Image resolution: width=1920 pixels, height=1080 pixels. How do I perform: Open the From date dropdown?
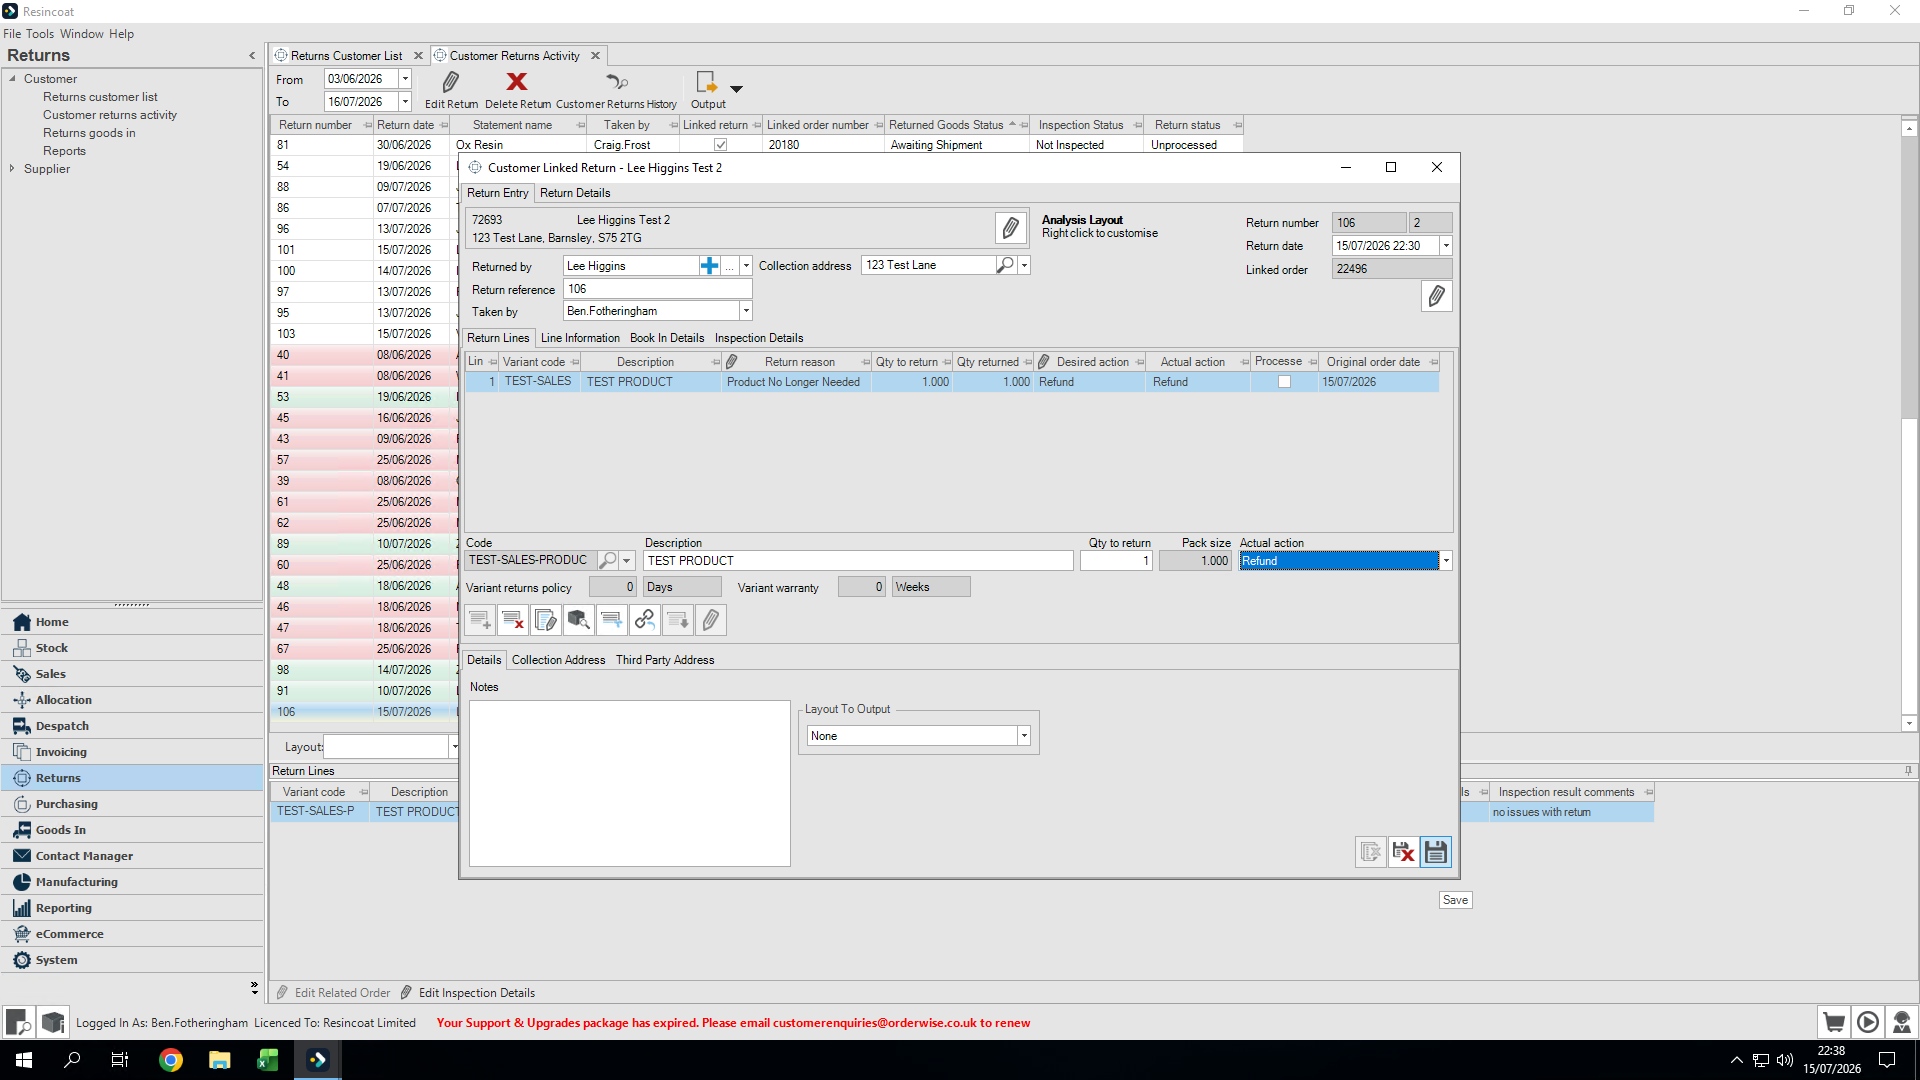[405, 79]
